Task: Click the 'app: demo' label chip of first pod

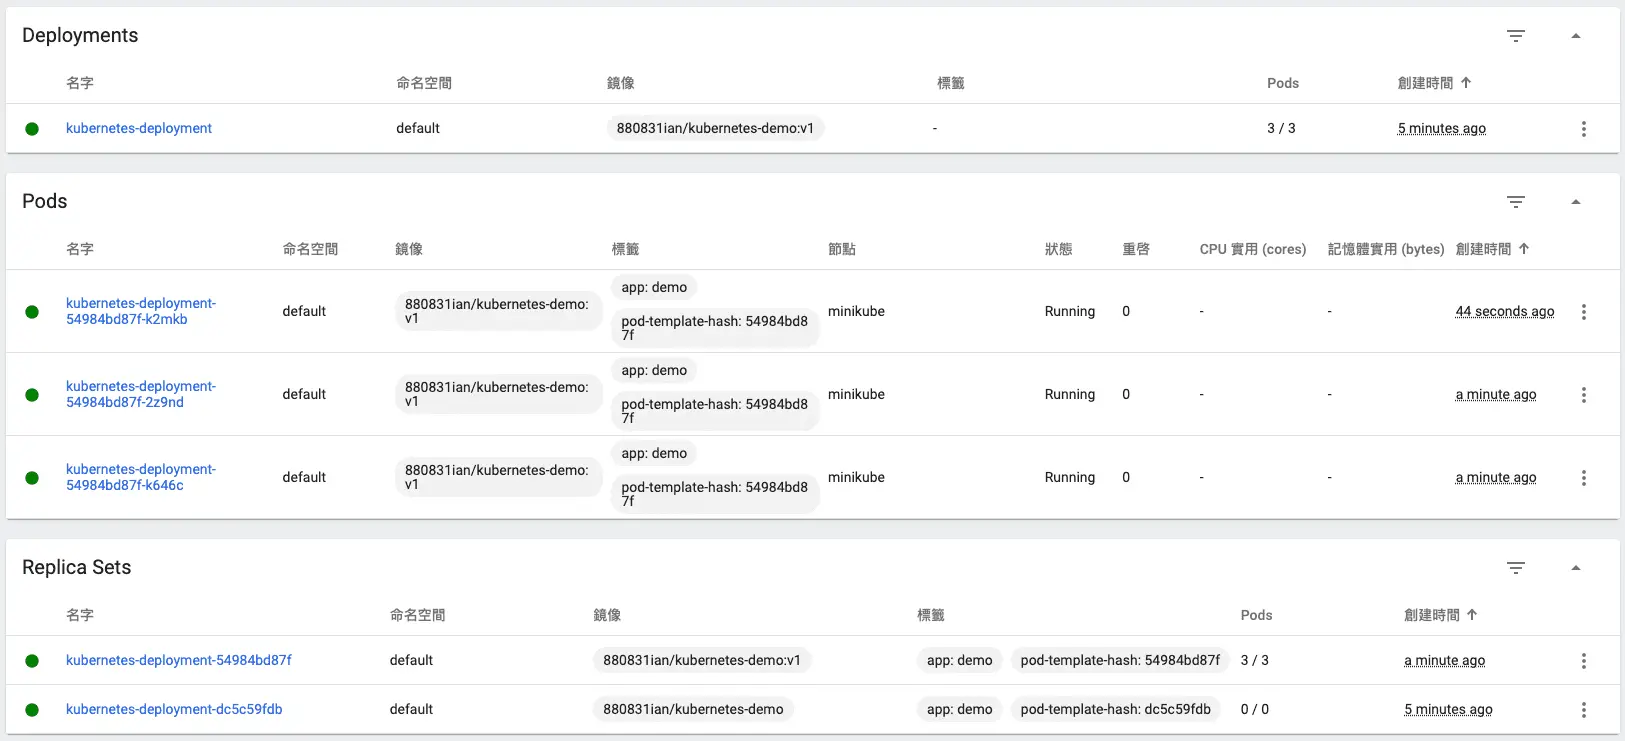Action: (654, 287)
